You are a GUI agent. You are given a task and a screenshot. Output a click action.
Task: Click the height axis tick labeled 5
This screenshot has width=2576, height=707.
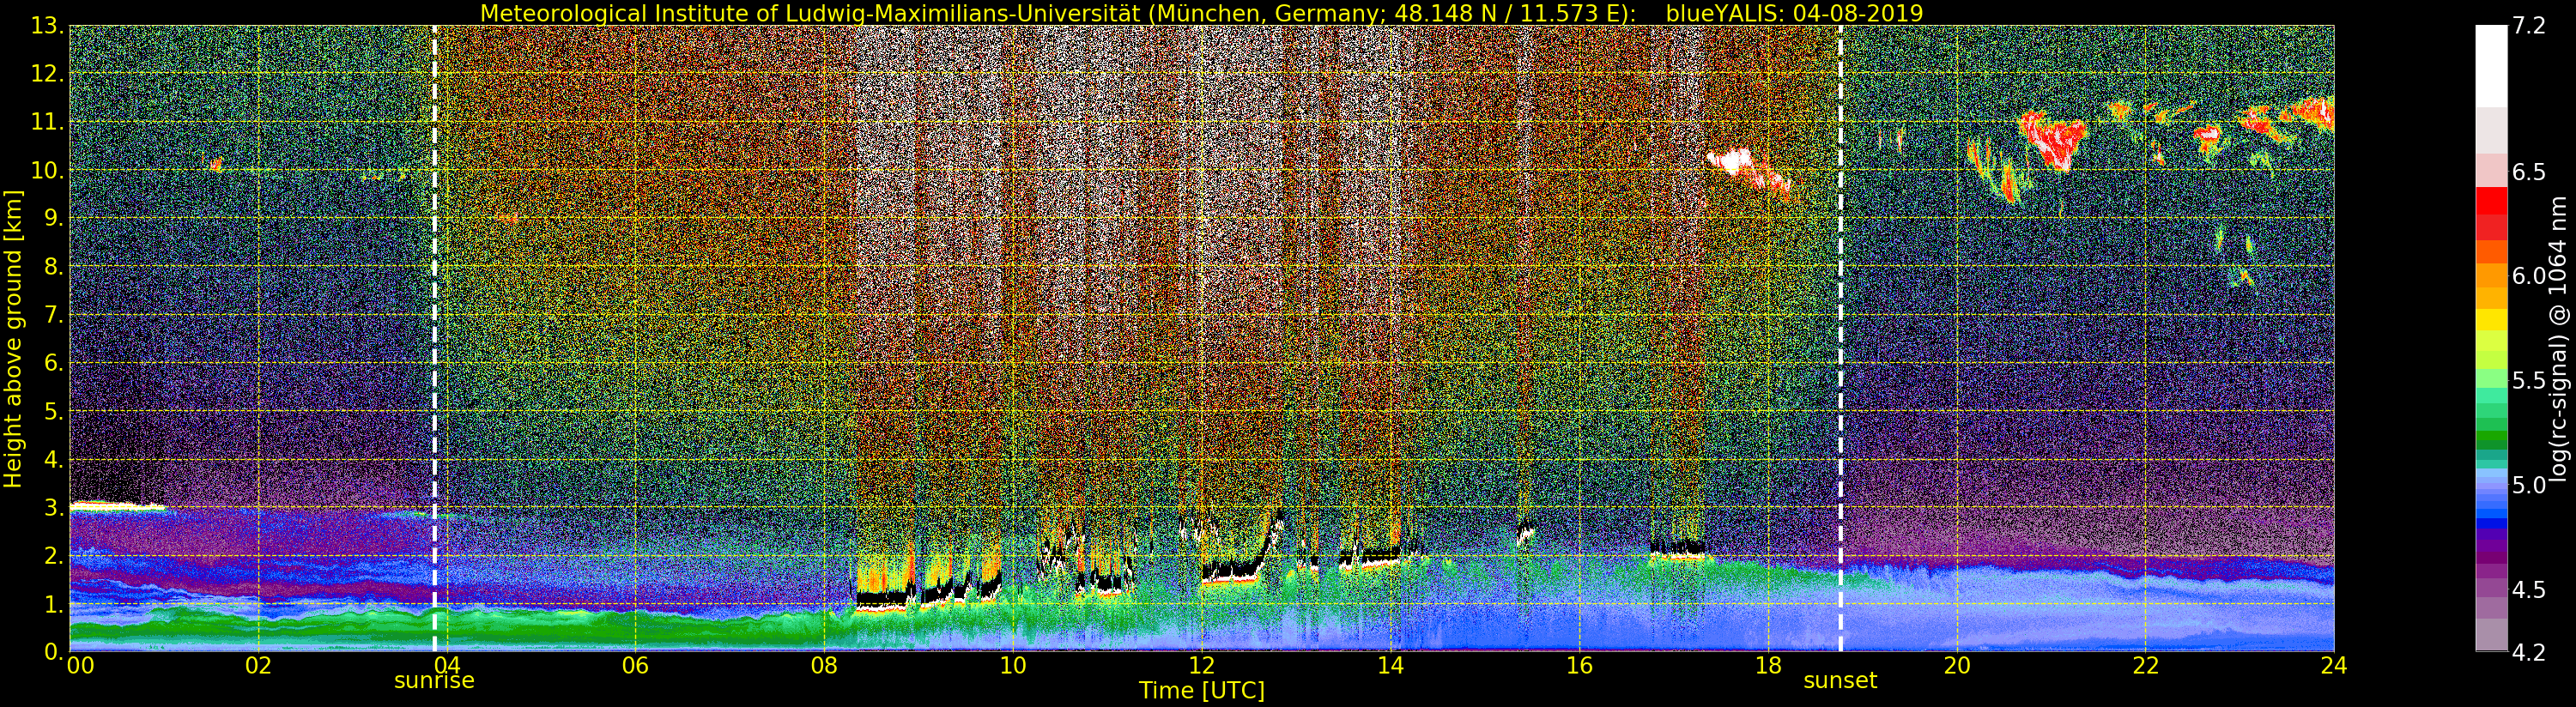tap(53, 411)
